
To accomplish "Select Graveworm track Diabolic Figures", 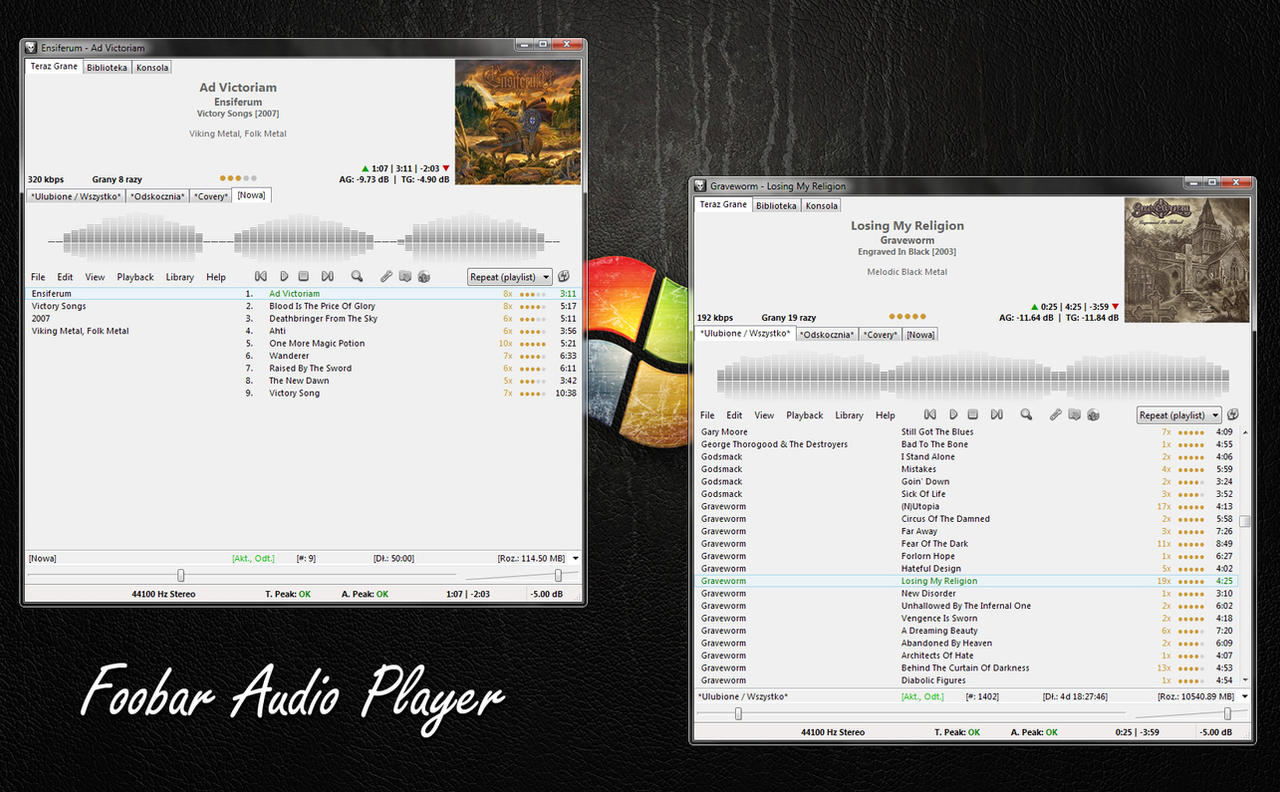I will (x=967, y=680).
